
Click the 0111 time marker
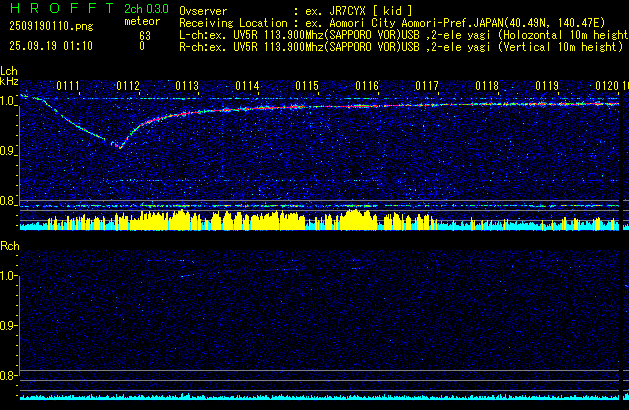(68, 87)
